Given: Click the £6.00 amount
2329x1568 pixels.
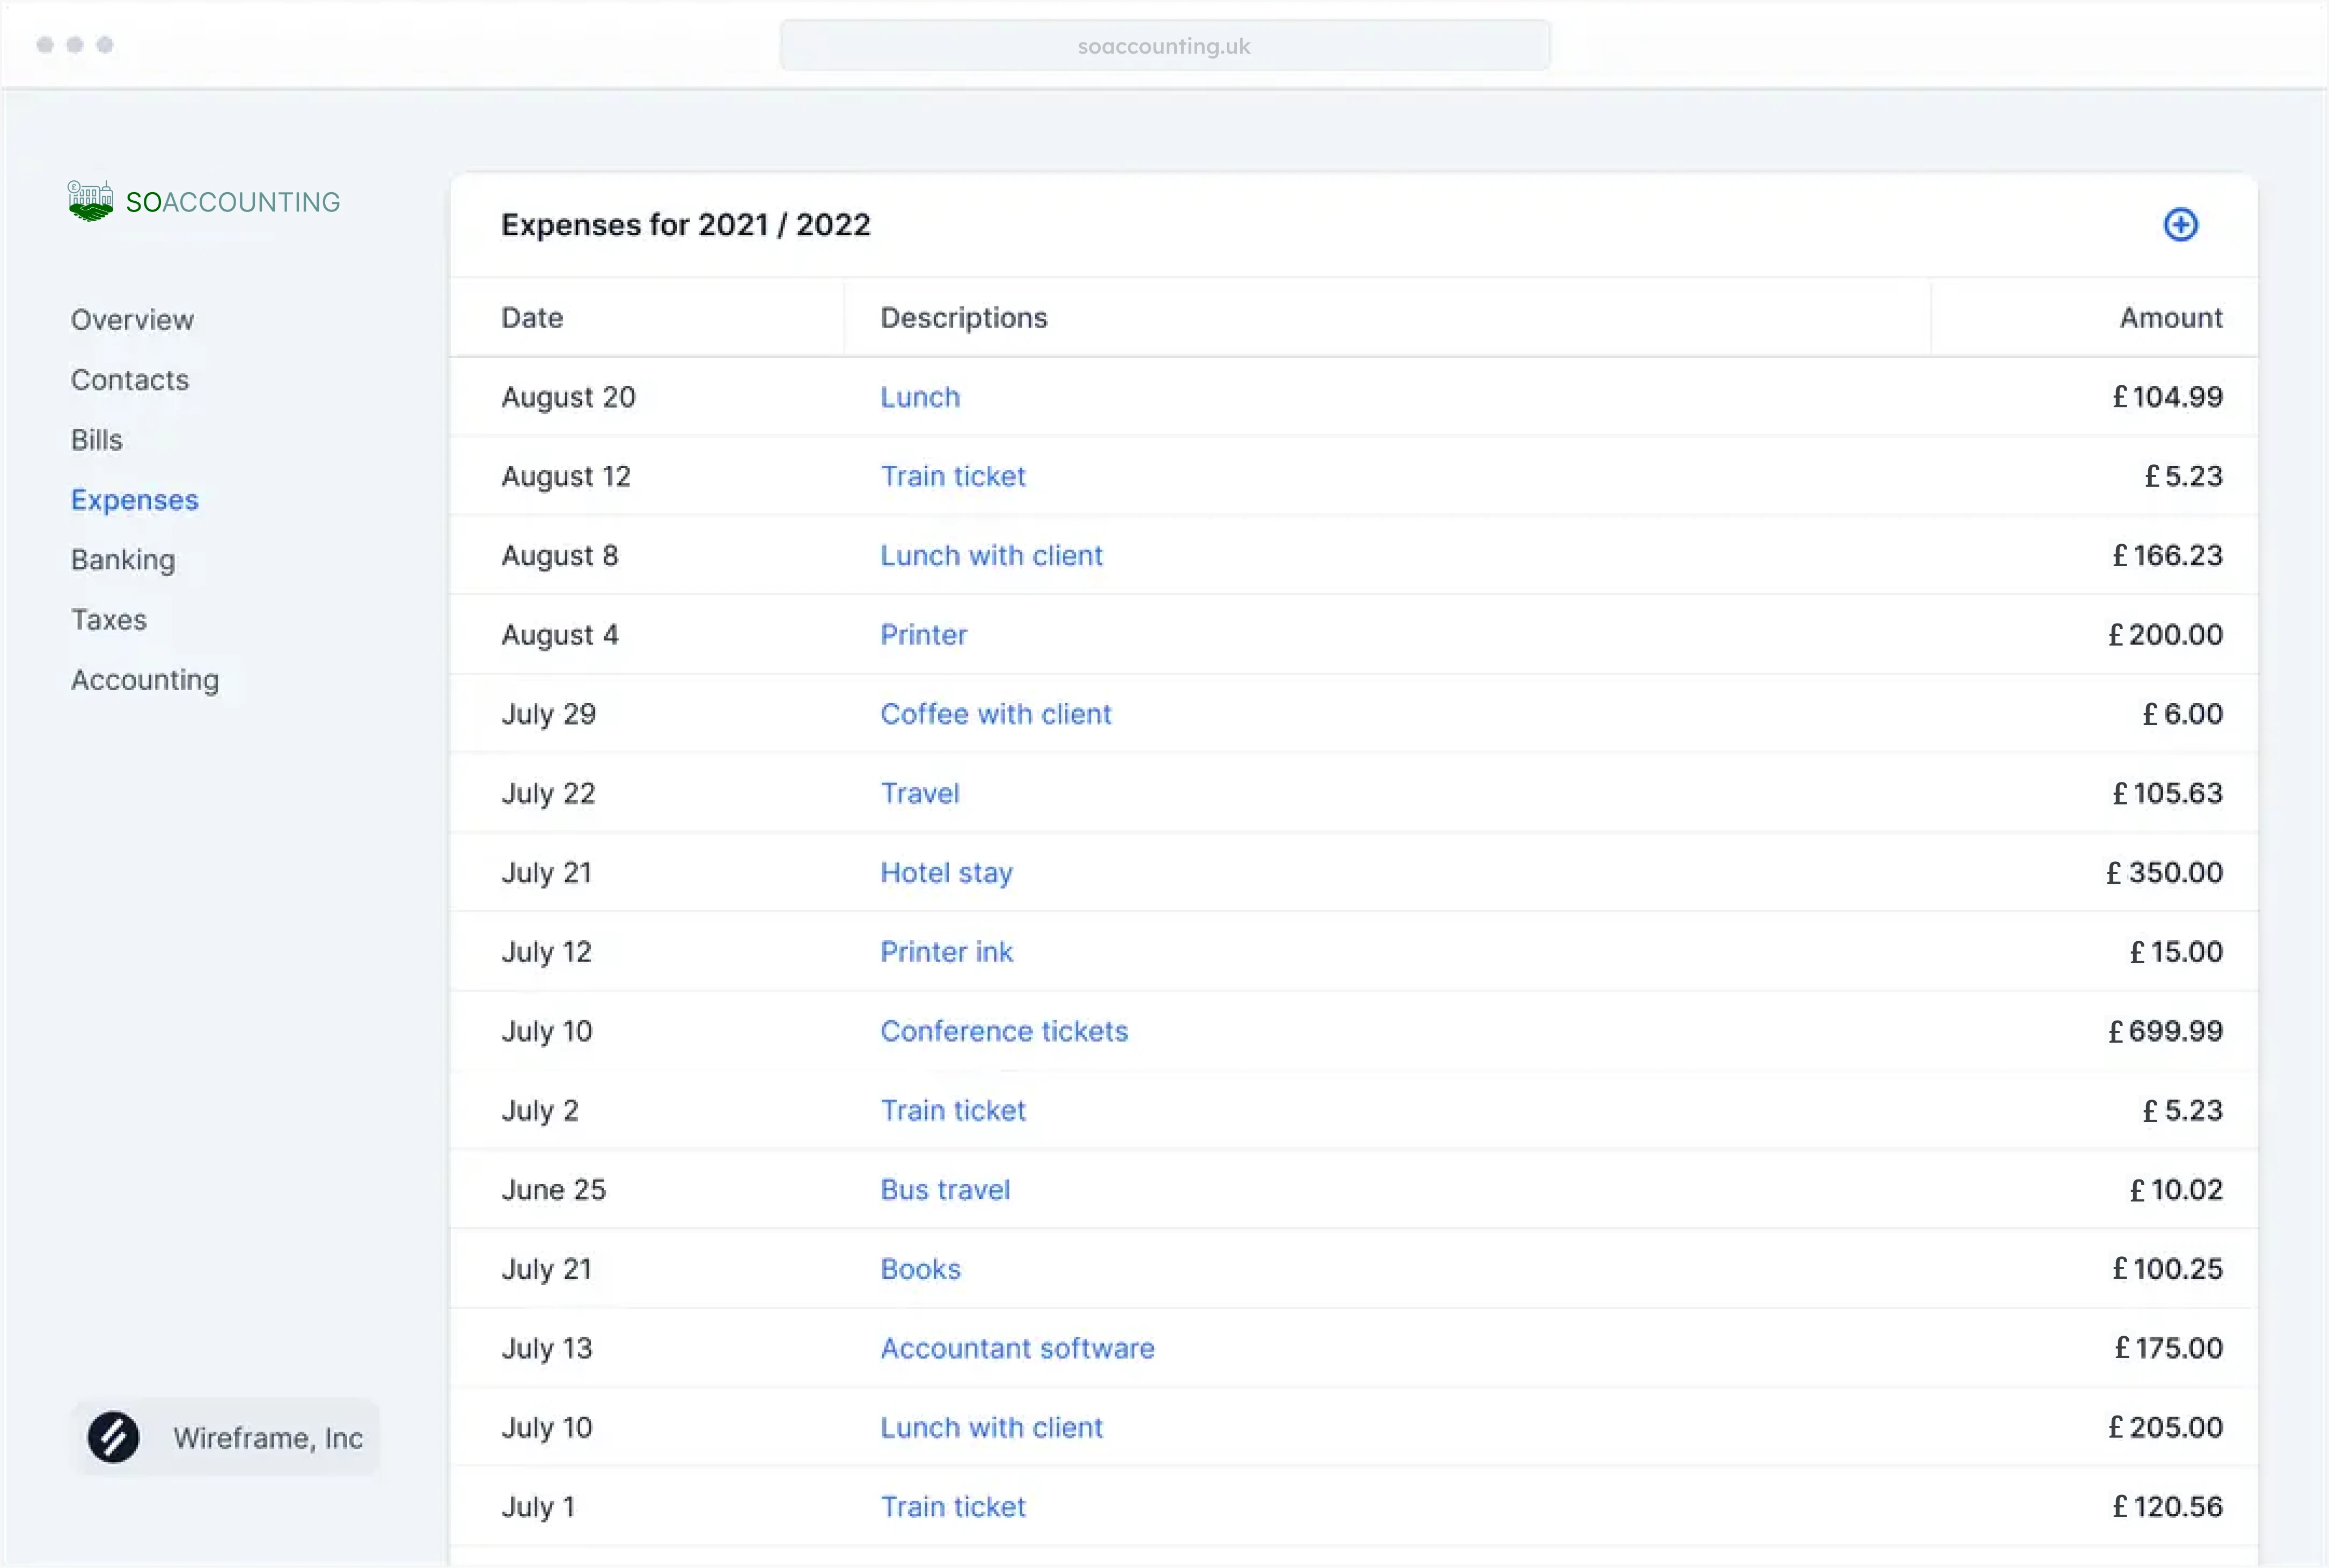Looking at the screenshot, I should pos(2182,714).
